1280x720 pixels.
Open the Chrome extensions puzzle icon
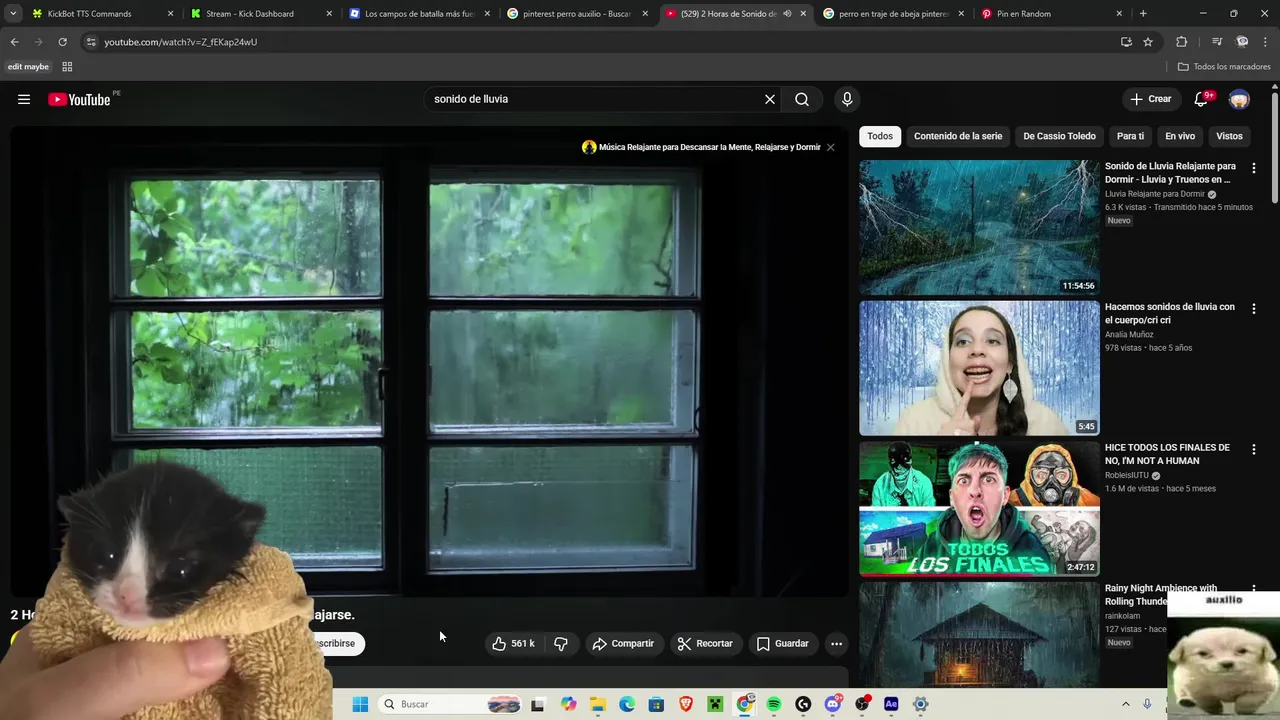pos(1181,42)
